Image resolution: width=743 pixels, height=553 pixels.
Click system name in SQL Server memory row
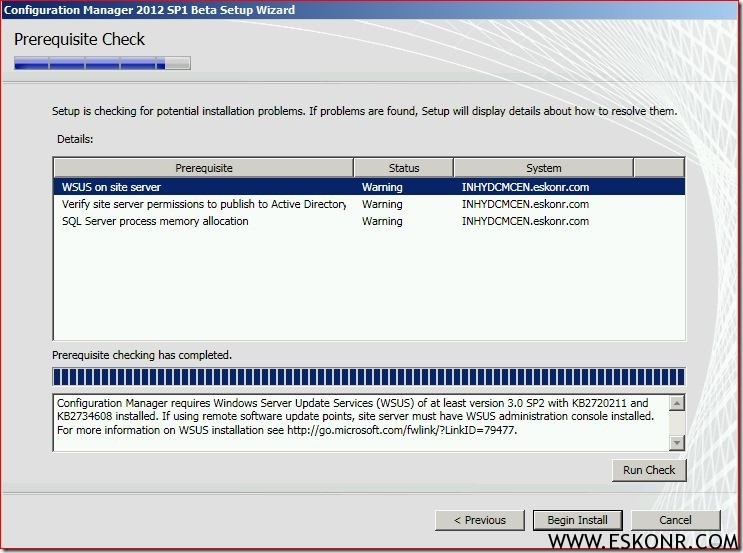click(x=525, y=221)
